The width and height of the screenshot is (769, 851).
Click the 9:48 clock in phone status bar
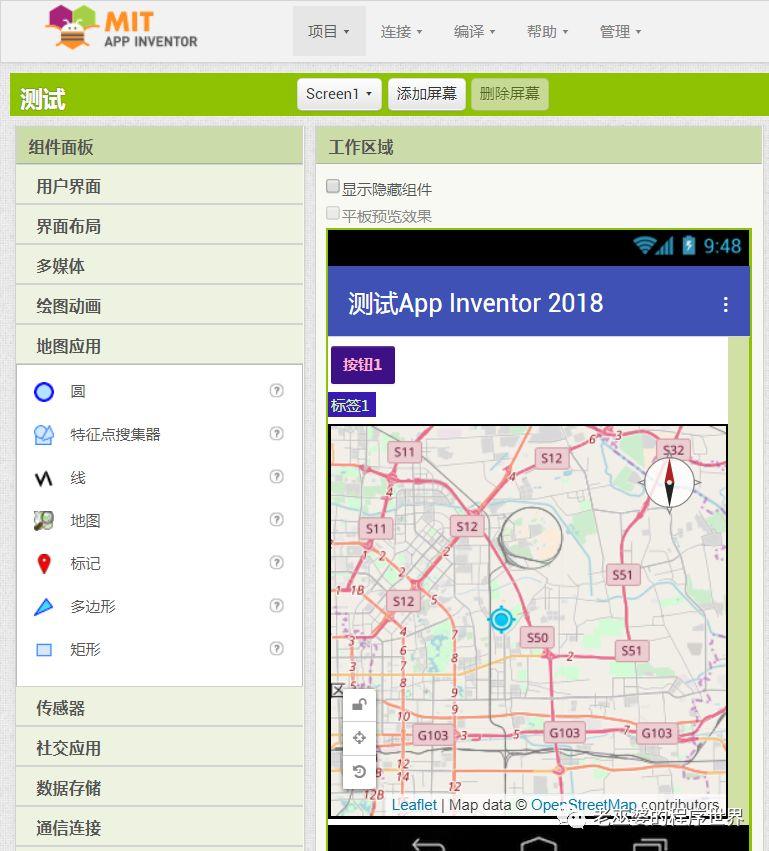[x=722, y=246]
